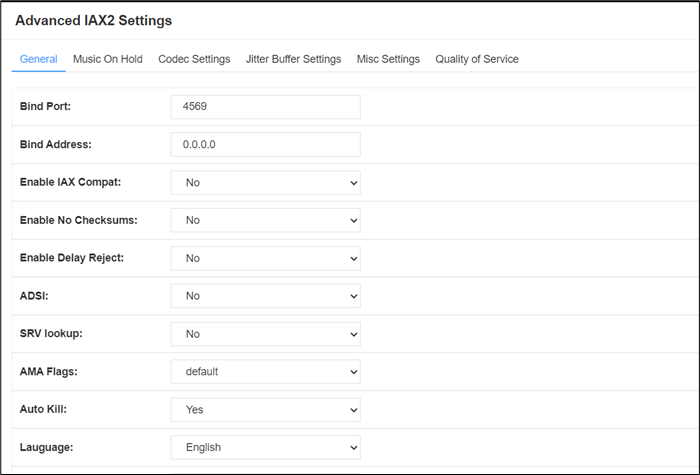Open the Enable Delay Reject dropdown
Image resolution: width=700 pixels, height=475 pixels.
pos(266,258)
